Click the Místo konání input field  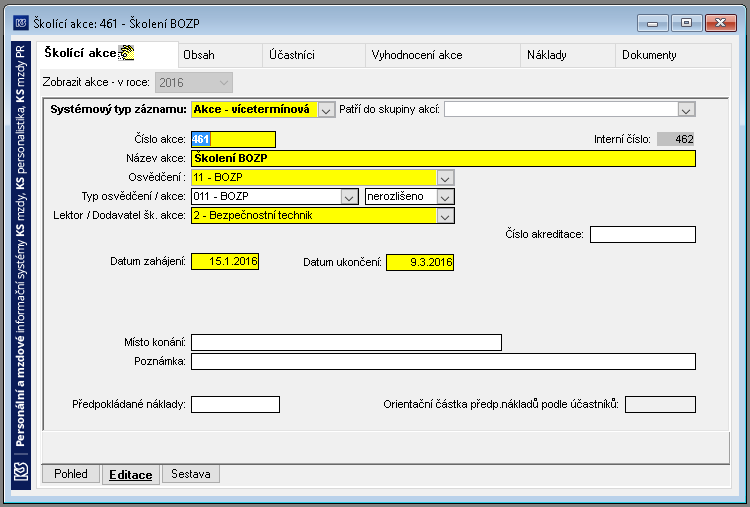coord(346,342)
